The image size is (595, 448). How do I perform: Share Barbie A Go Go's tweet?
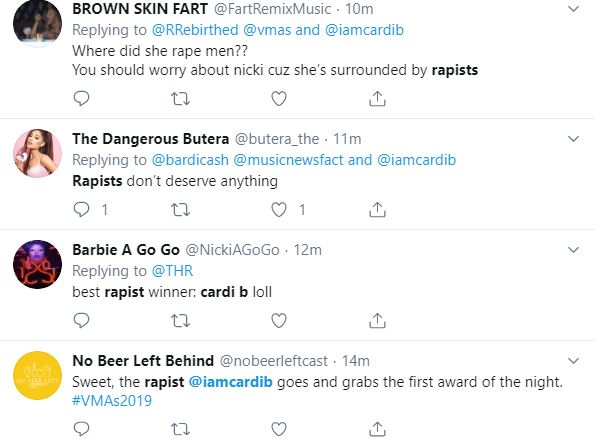[x=377, y=321]
